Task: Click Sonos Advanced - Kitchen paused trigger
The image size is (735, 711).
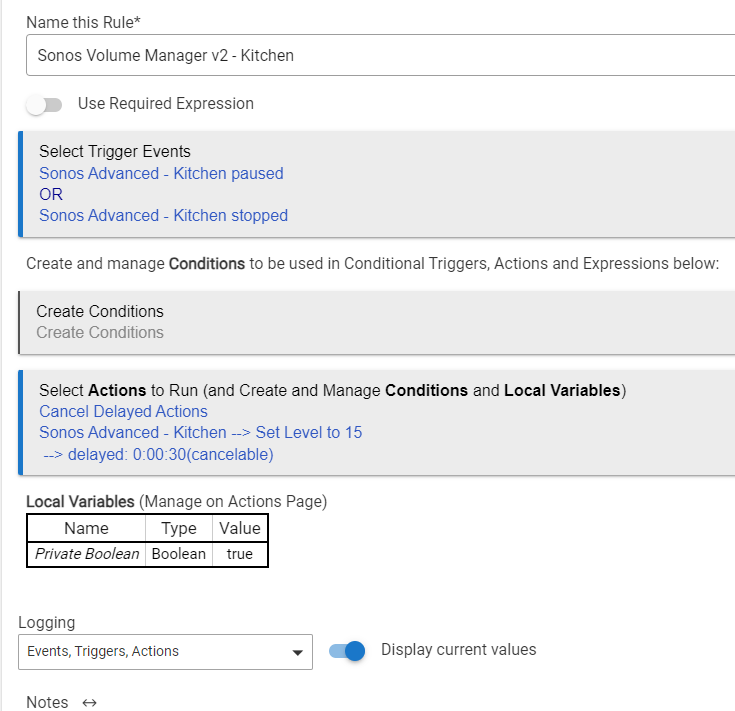Action: 161,174
